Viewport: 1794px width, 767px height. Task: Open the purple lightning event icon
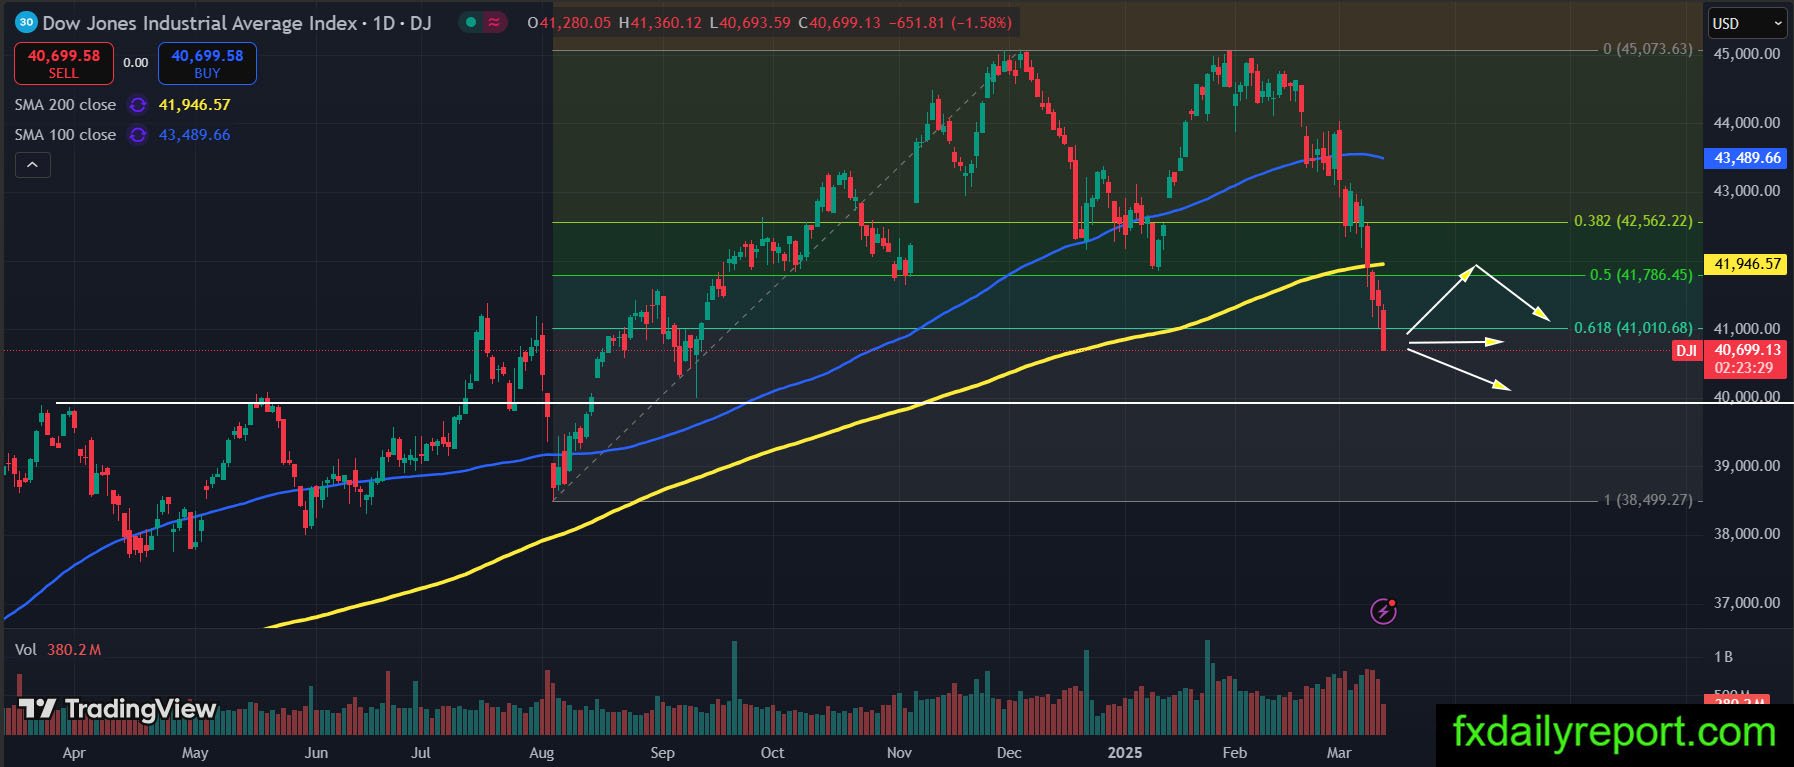coord(1383,610)
